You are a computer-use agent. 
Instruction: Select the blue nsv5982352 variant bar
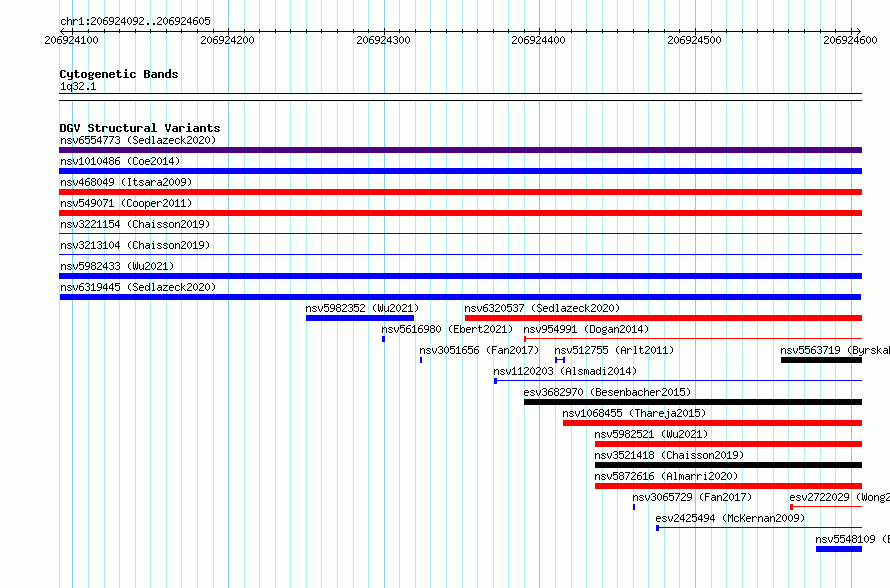coord(360,318)
